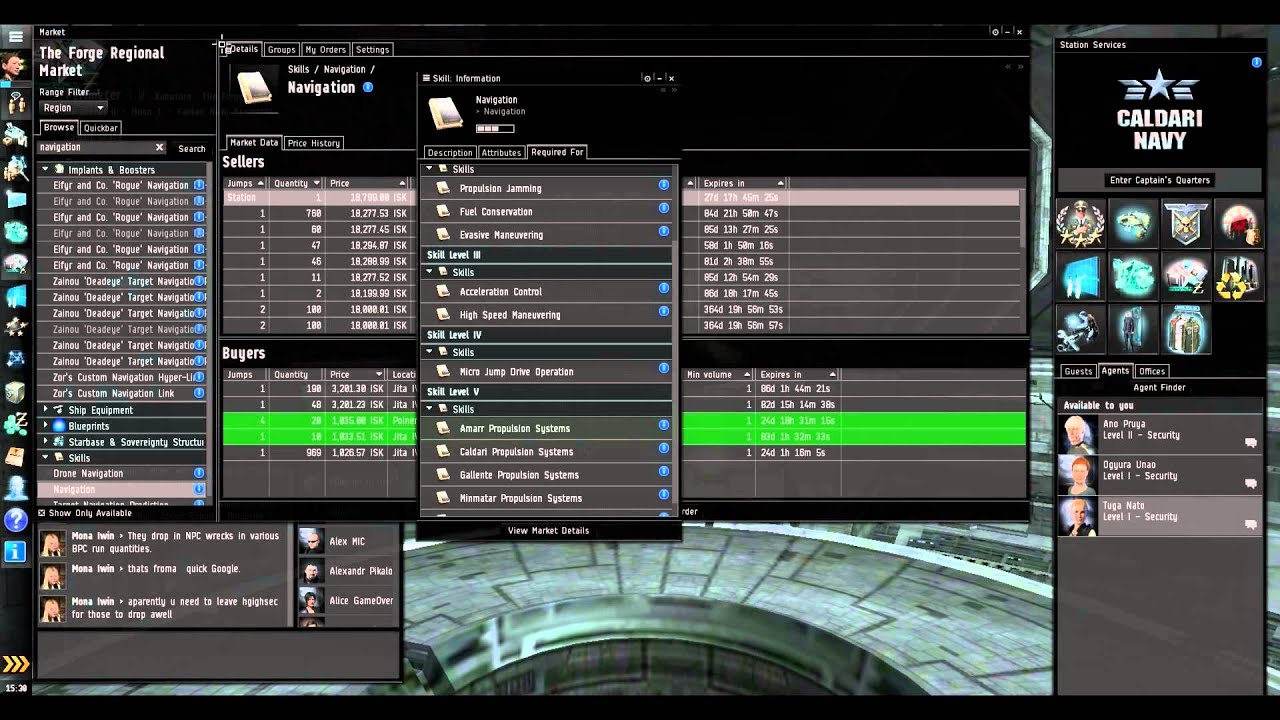Collapse the Skills group in market tree
This screenshot has width=1280, height=720.
coord(45,457)
